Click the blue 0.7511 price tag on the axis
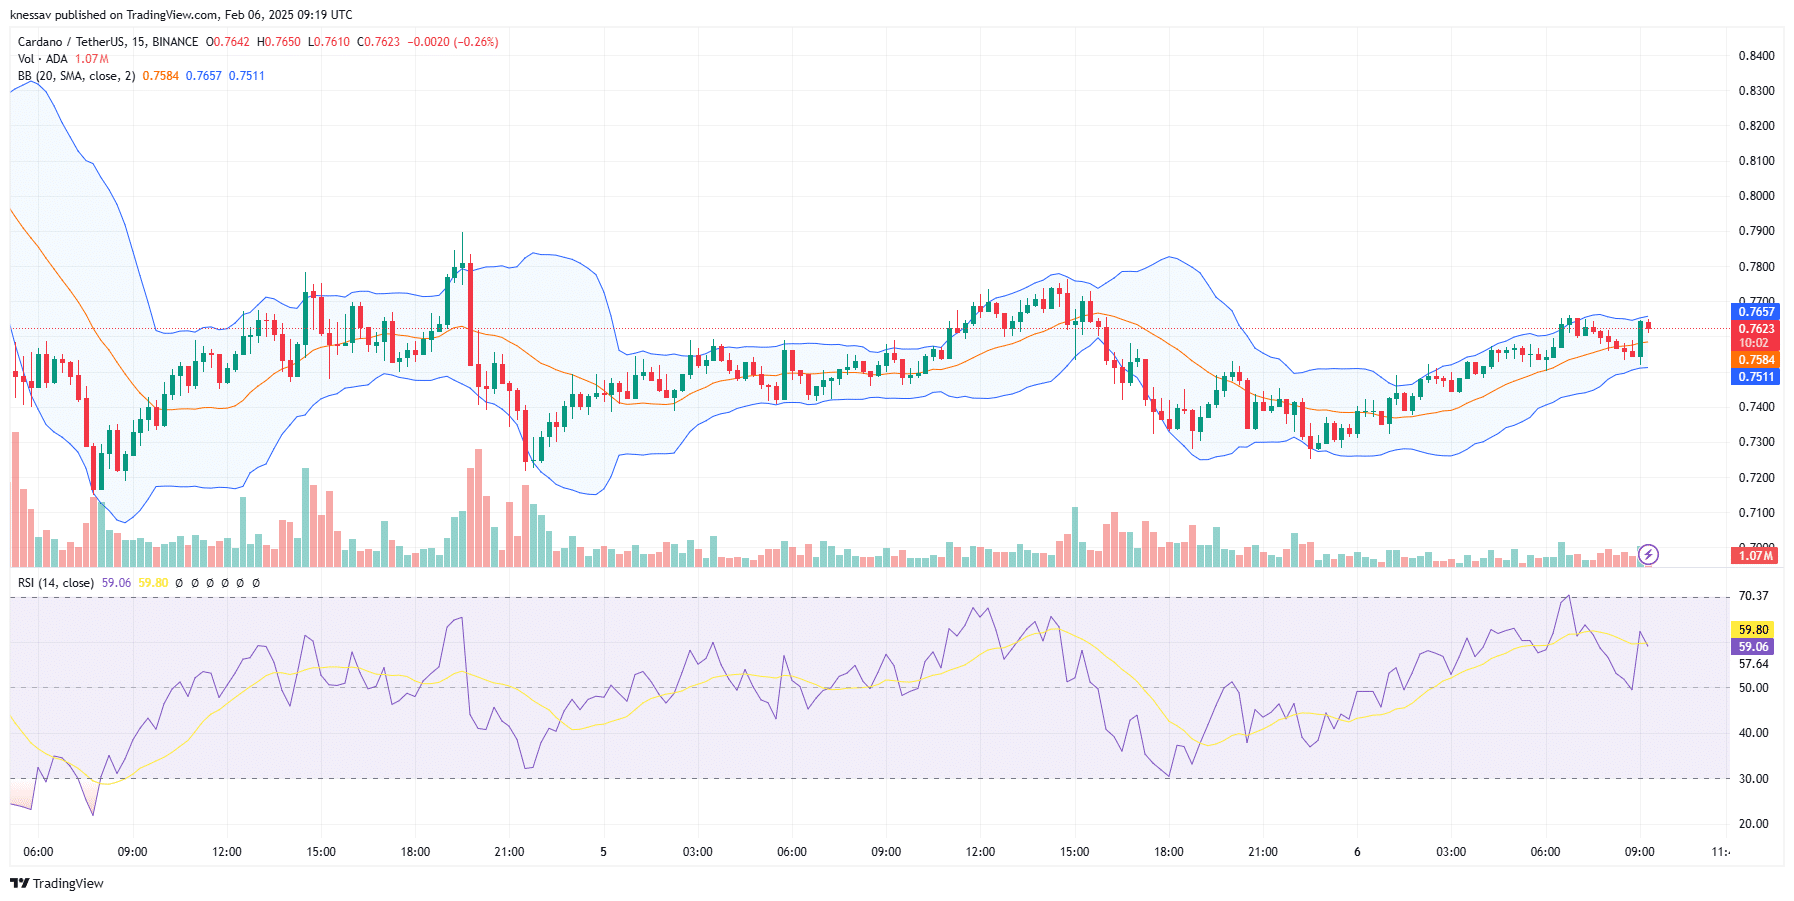 point(1755,377)
